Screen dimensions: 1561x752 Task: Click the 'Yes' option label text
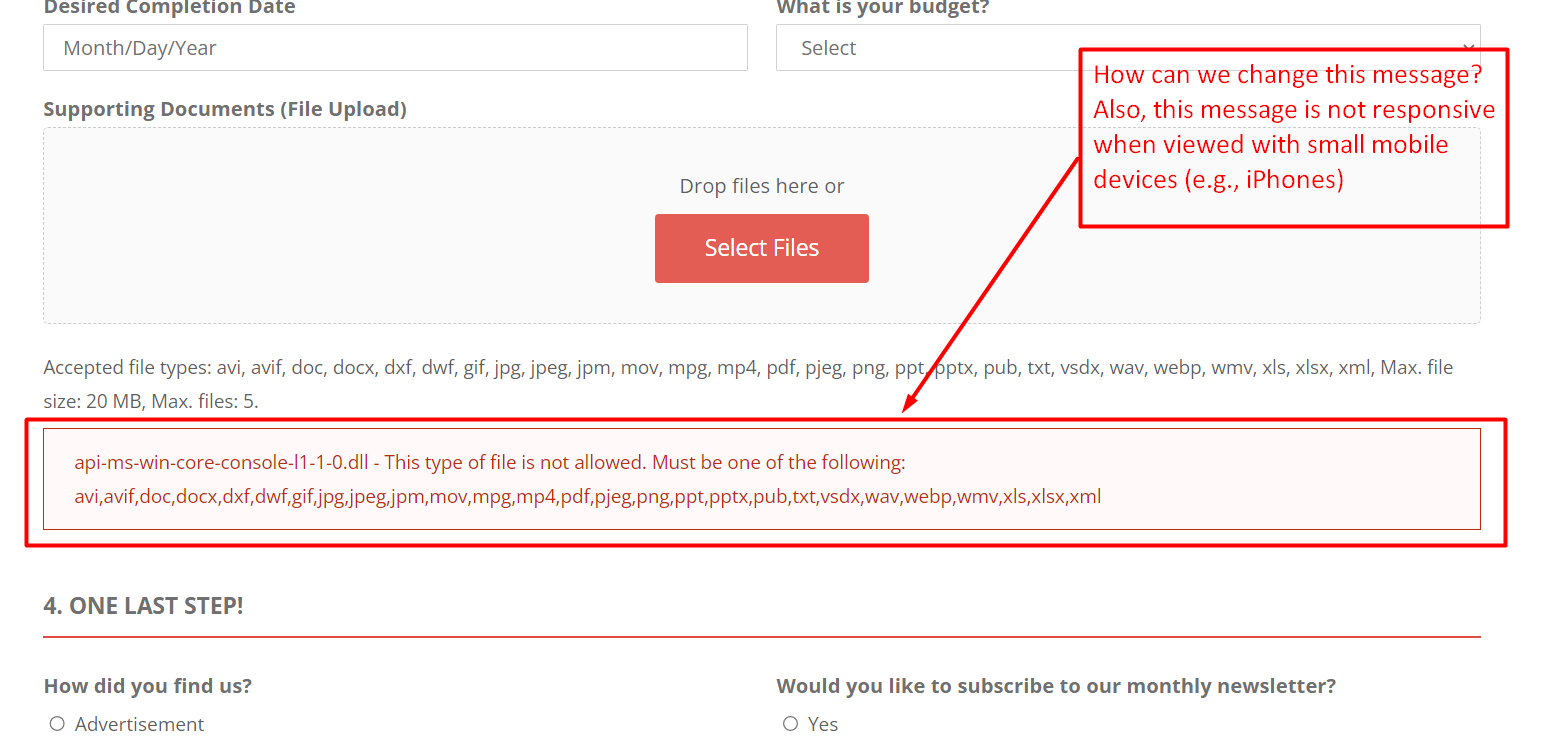point(822,724)
